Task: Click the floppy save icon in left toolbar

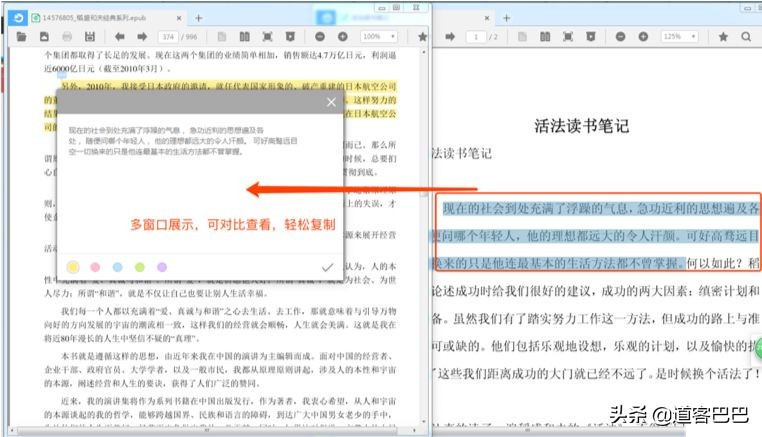Action: click(x=90, y=36)
